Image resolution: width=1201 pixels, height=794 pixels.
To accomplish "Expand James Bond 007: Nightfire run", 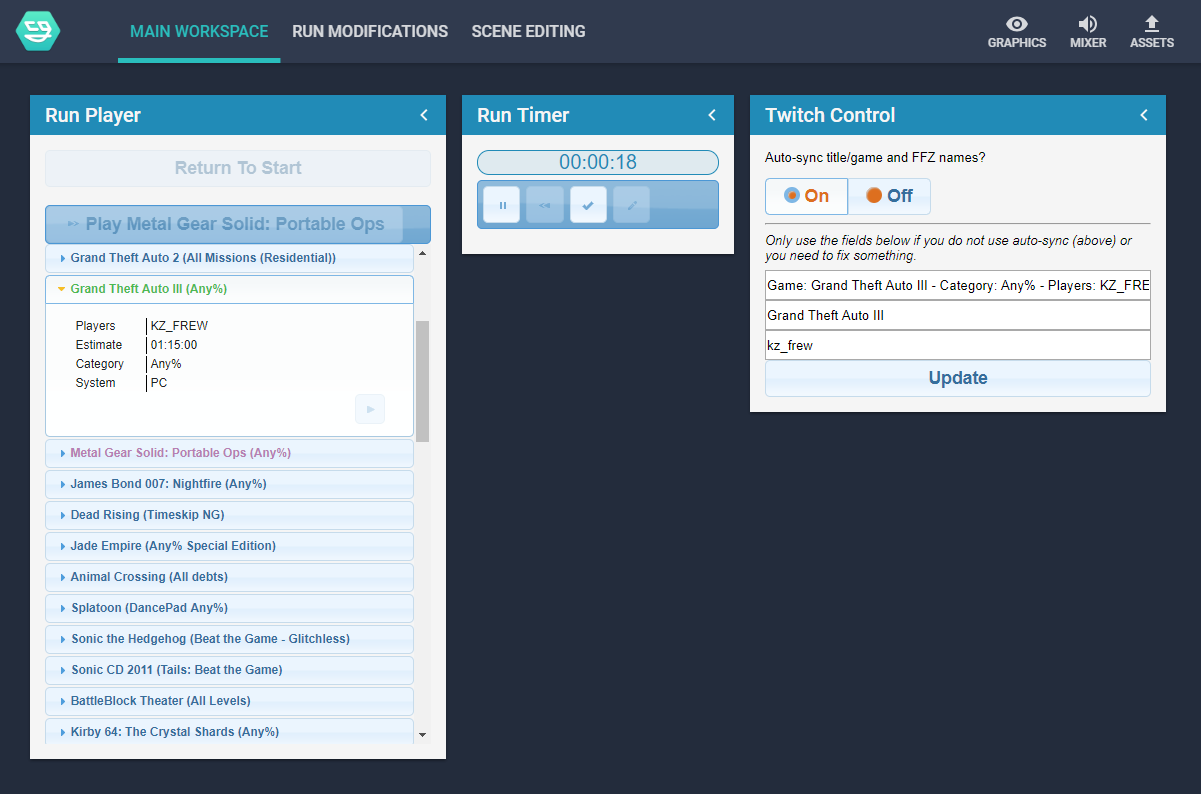I will [x=229, y=484].
